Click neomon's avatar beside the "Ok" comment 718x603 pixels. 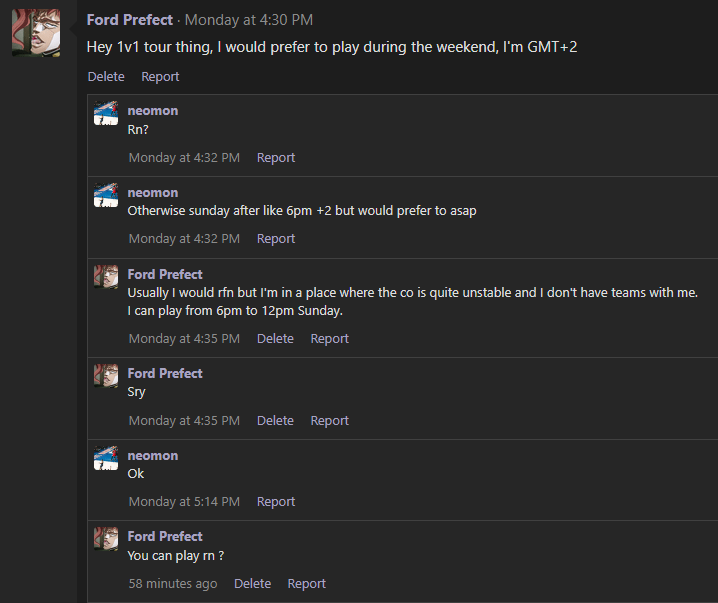pos(106,458)
